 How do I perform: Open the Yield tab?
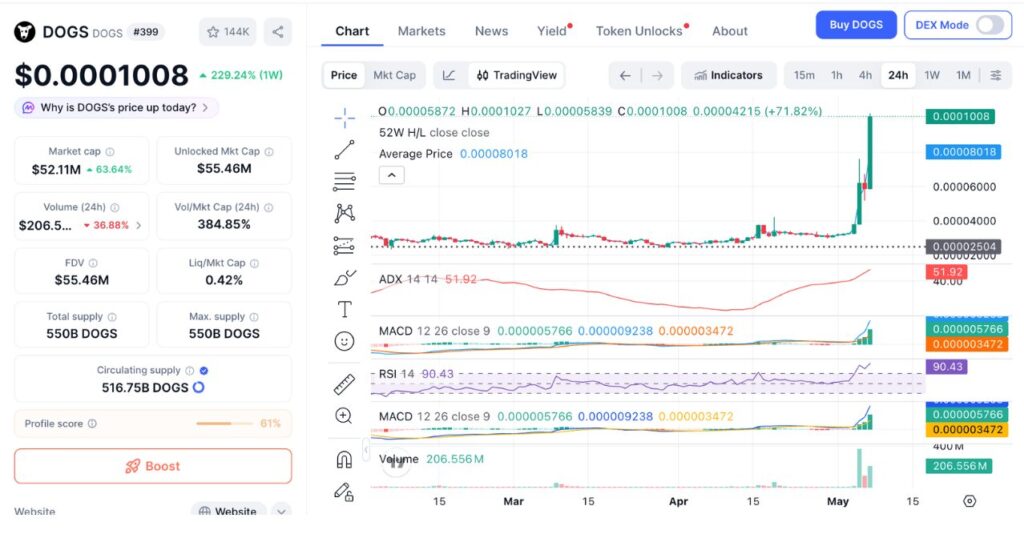click(552, 31)
